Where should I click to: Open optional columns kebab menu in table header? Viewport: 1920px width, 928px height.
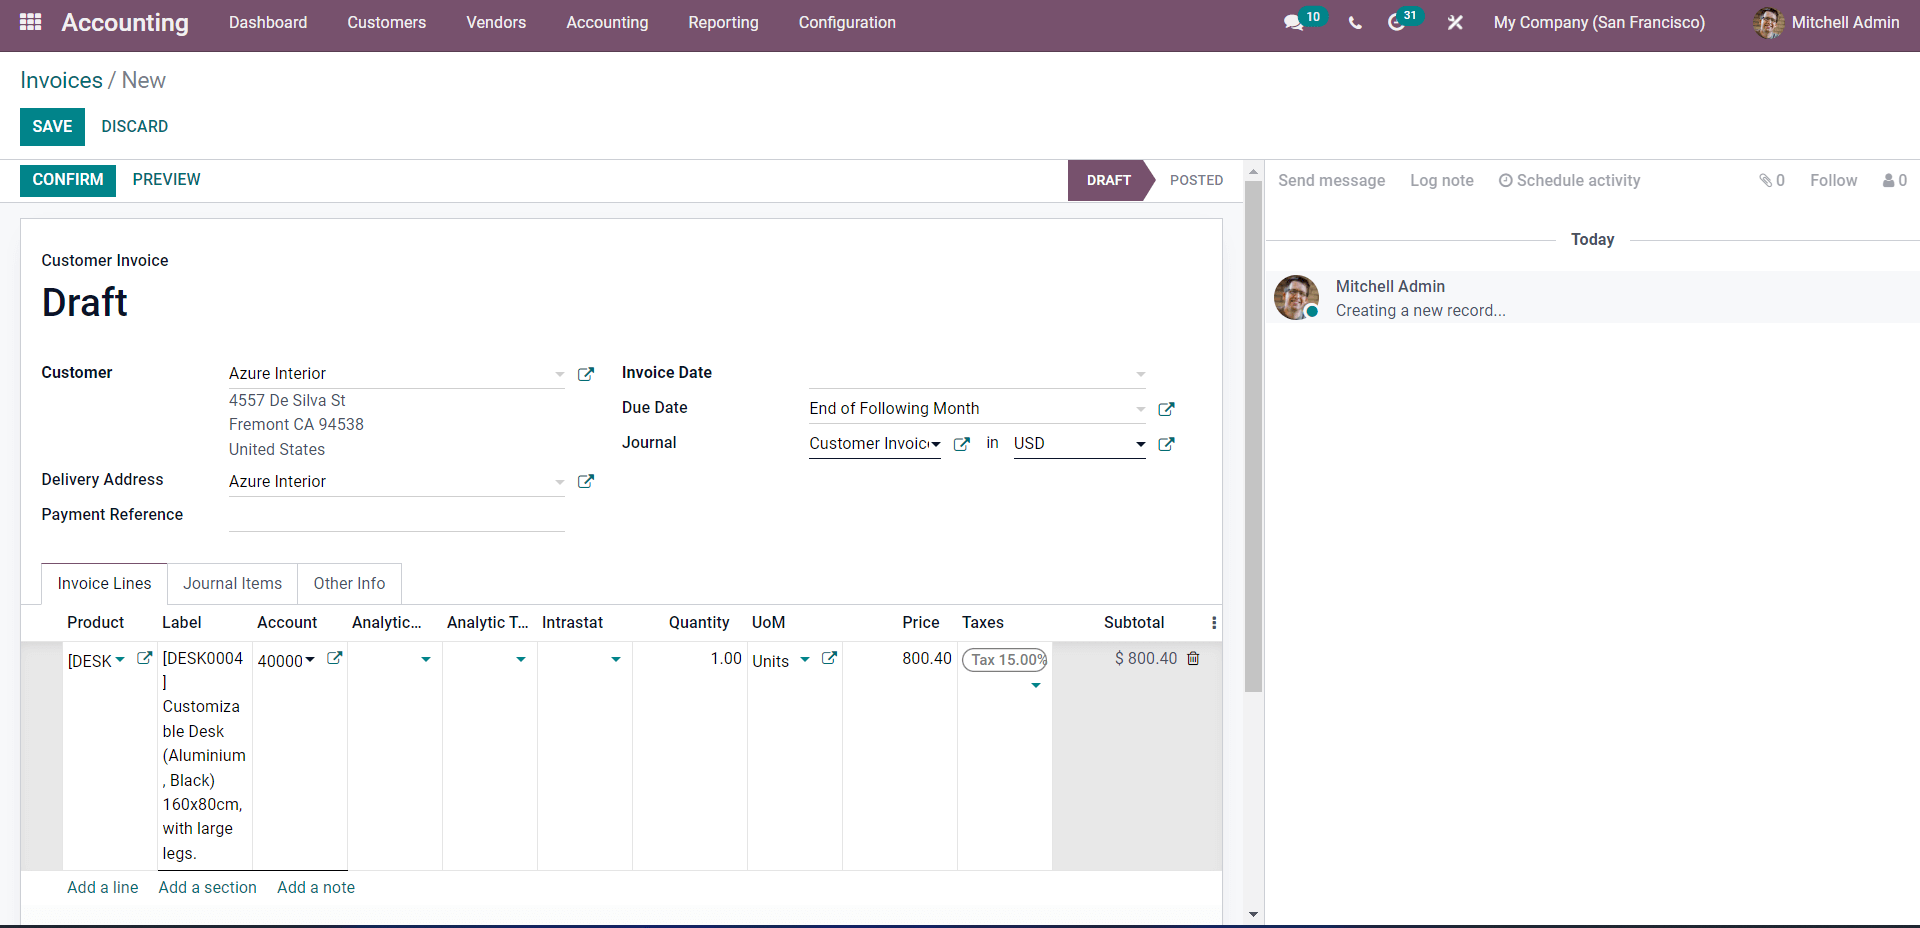click(x=1214, y=623)
